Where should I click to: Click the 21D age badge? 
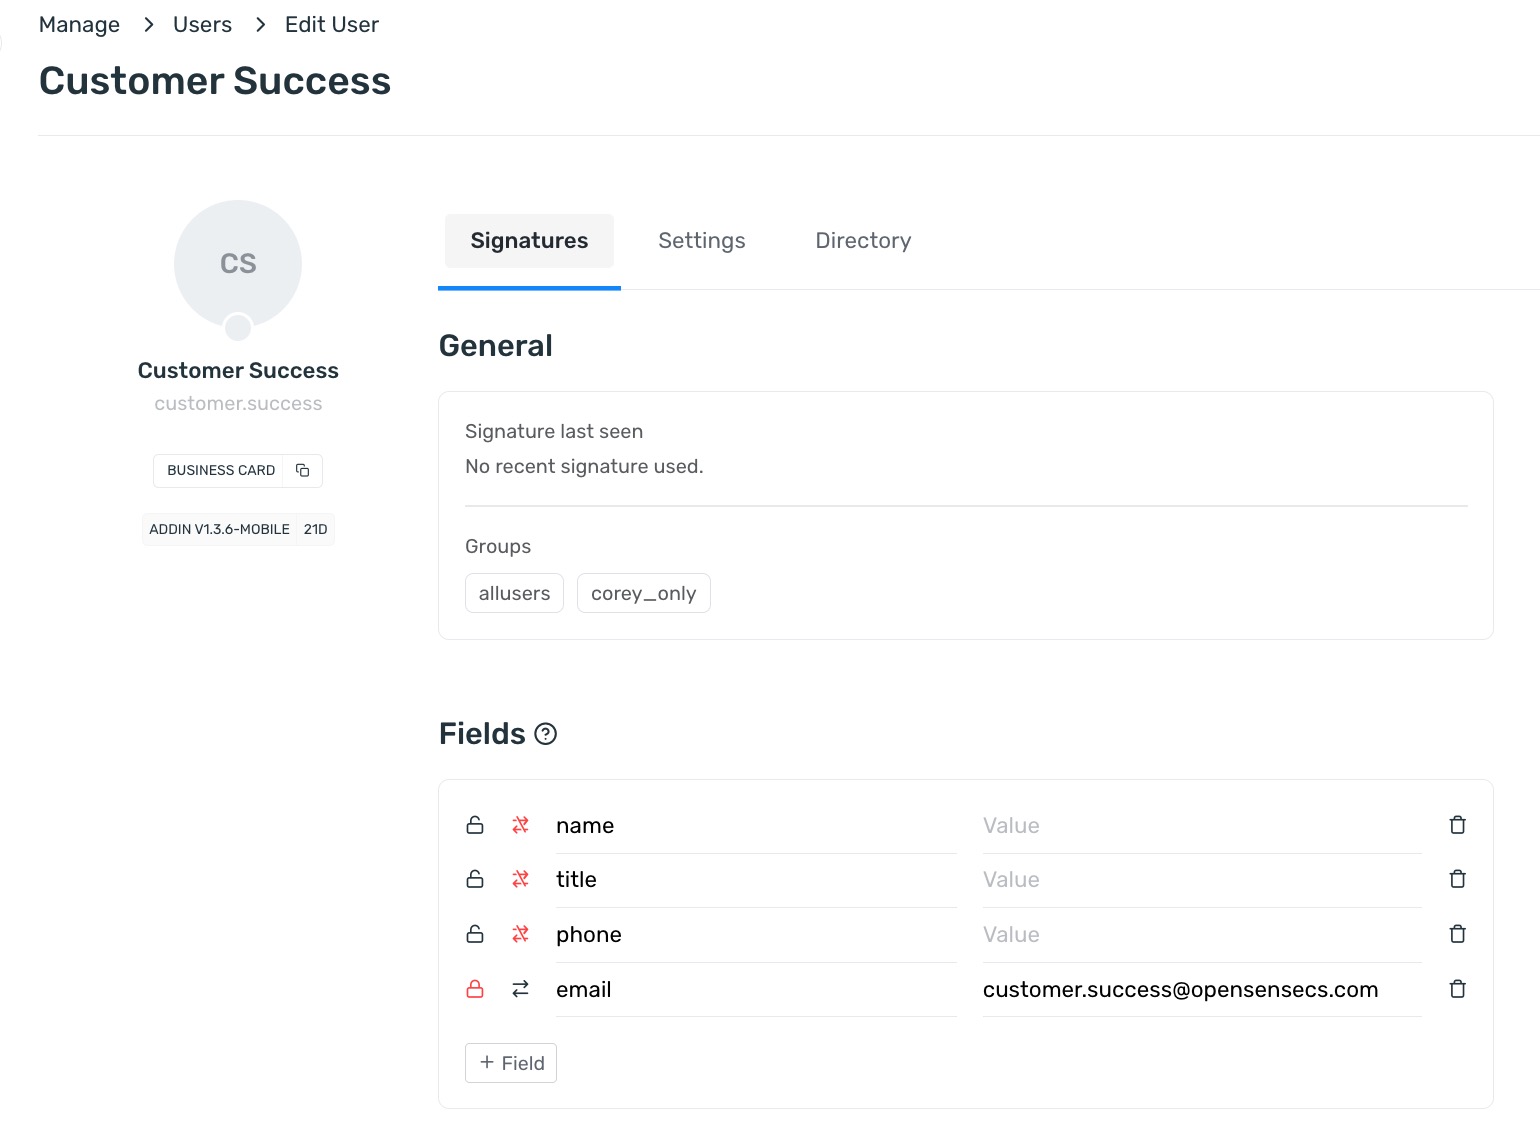click(316, 529)
